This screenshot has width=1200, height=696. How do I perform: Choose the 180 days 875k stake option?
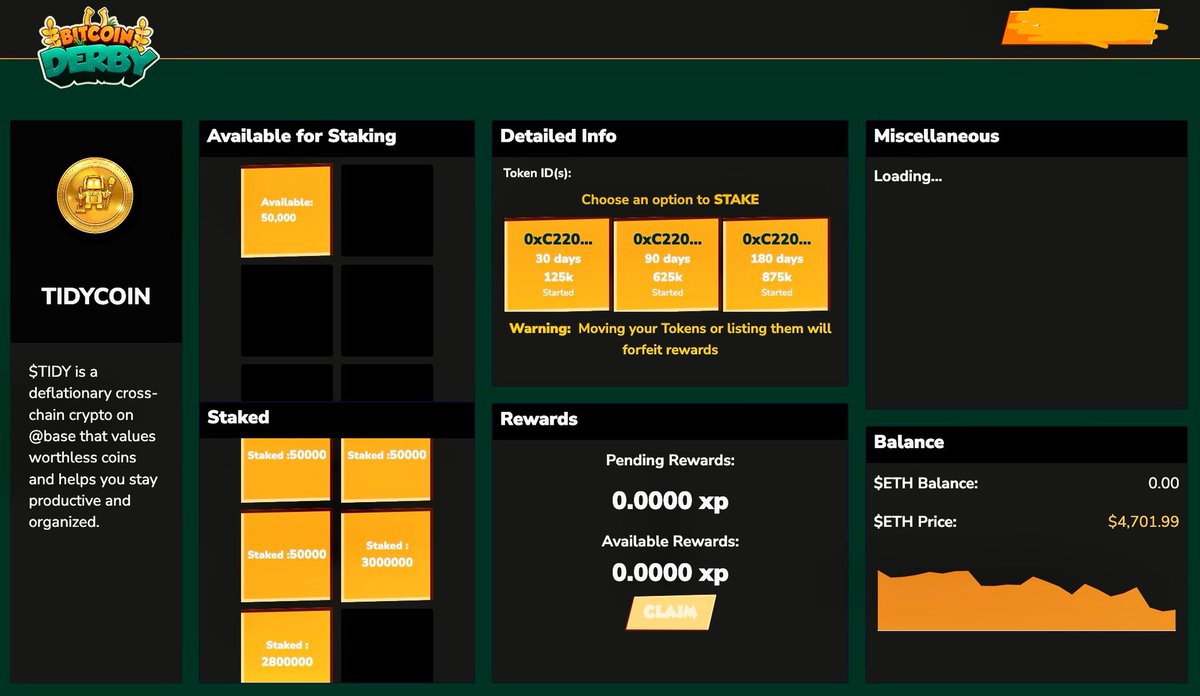[x=776, y=265]
